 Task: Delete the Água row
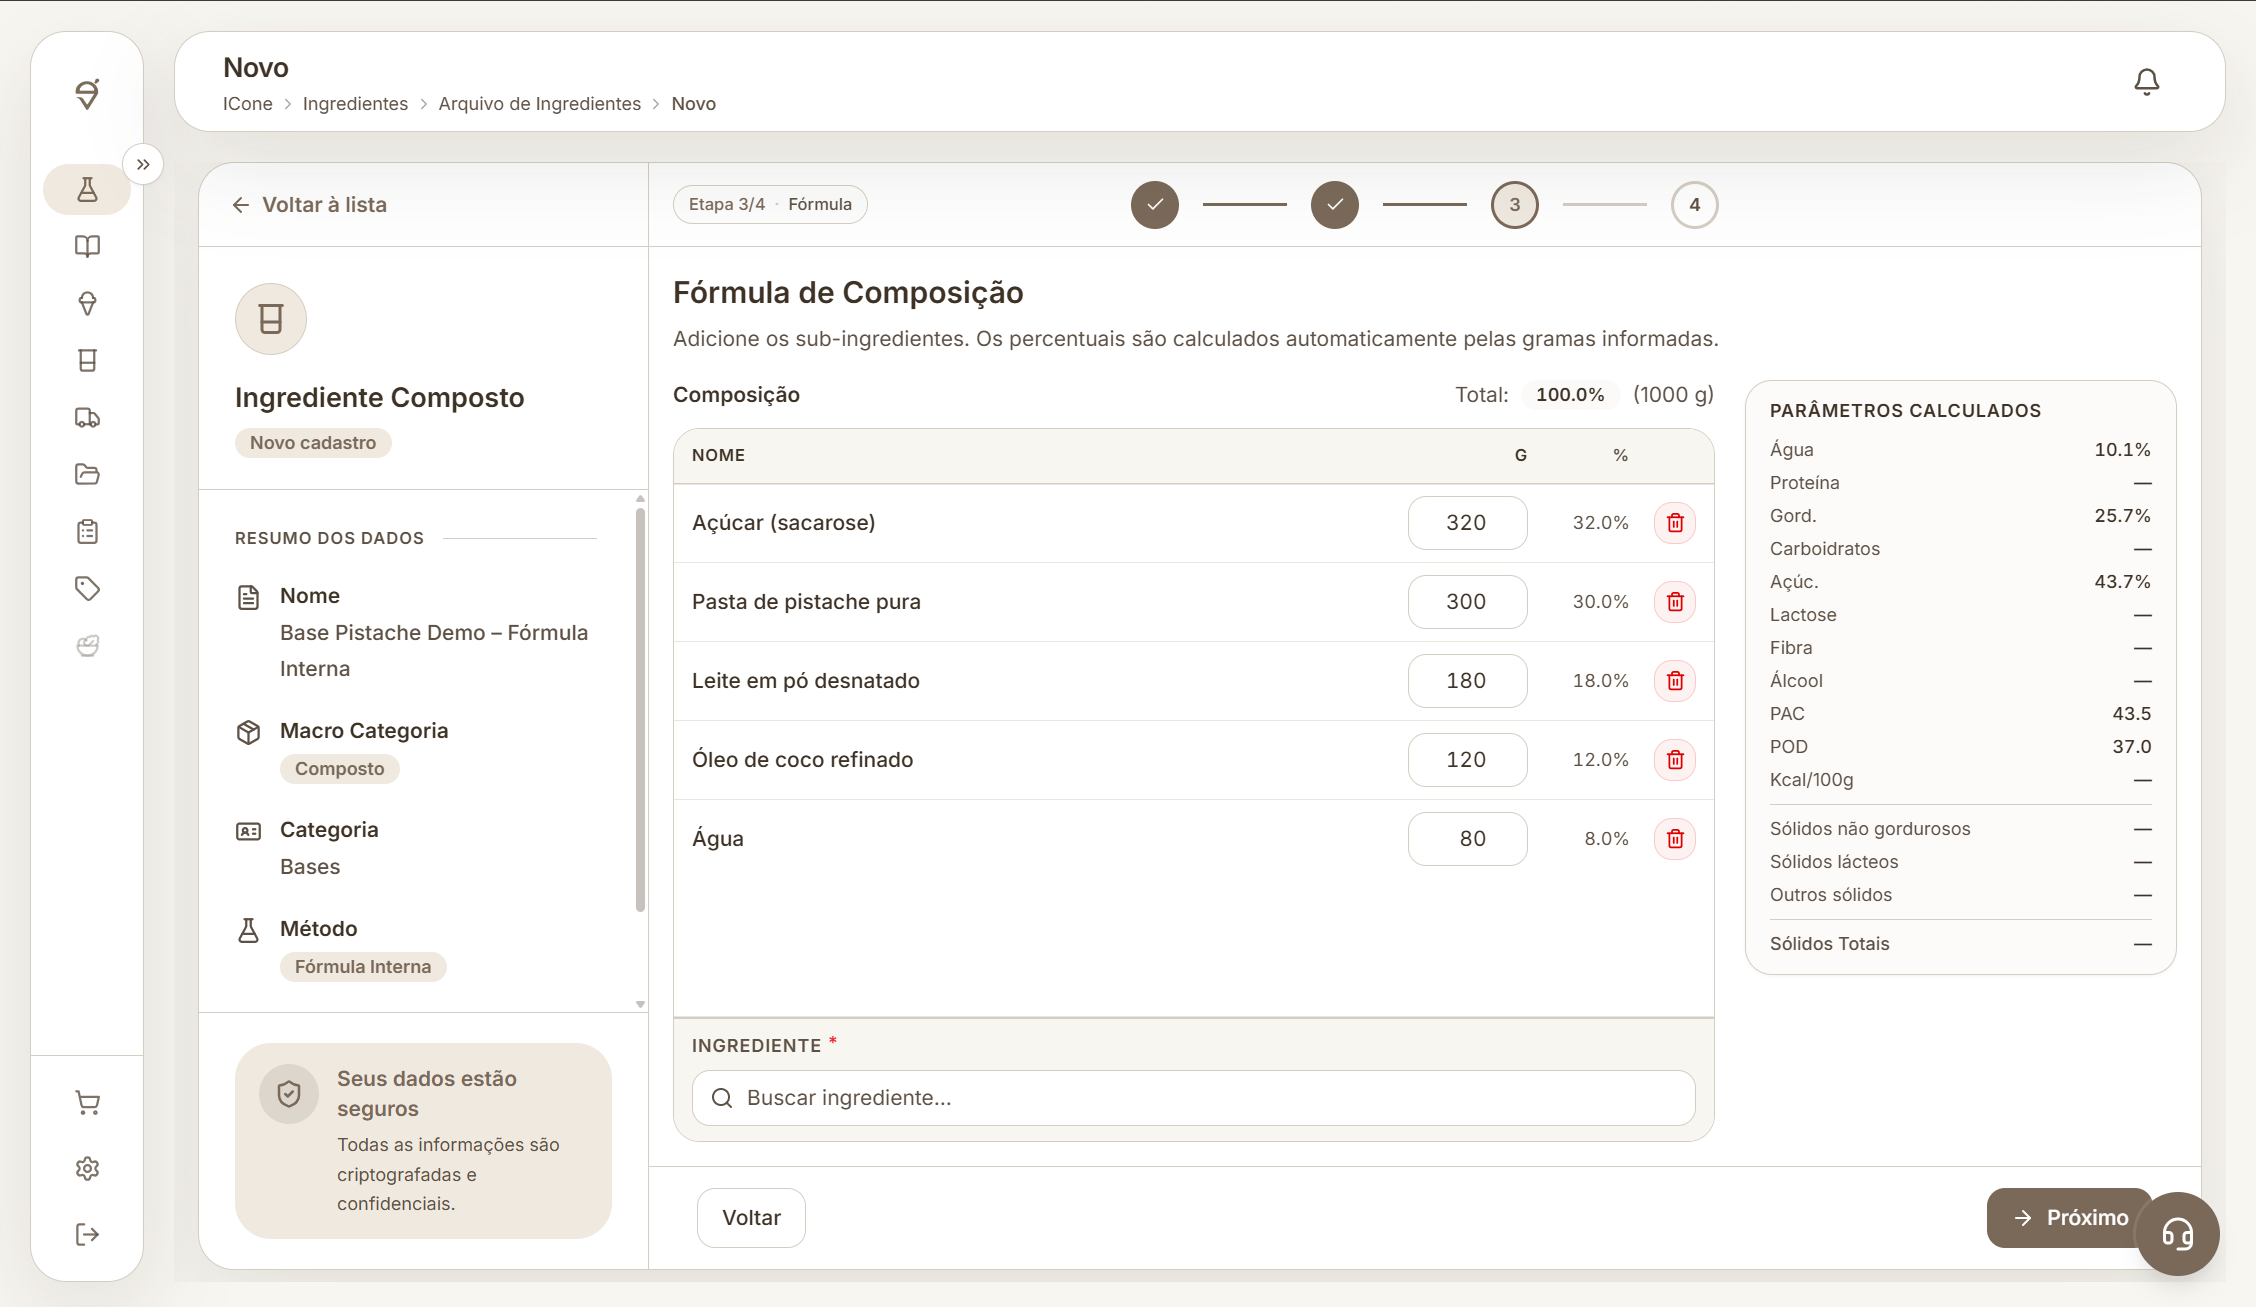pos(1675,839)
